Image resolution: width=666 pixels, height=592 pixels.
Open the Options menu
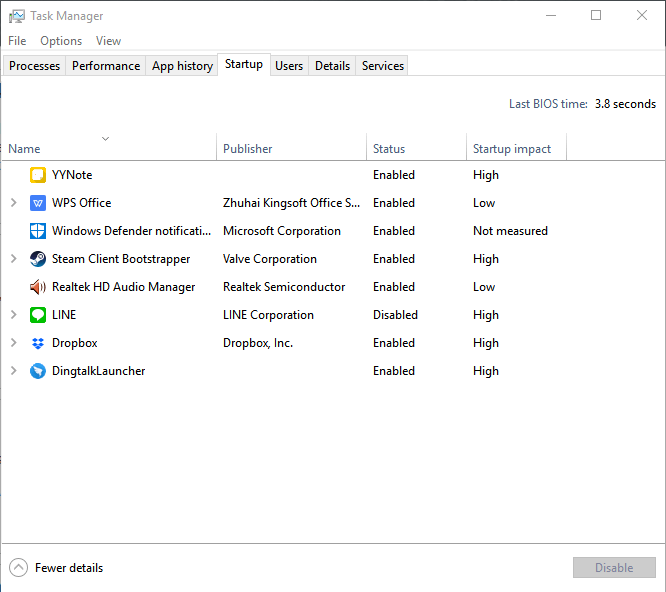(61, 41)
